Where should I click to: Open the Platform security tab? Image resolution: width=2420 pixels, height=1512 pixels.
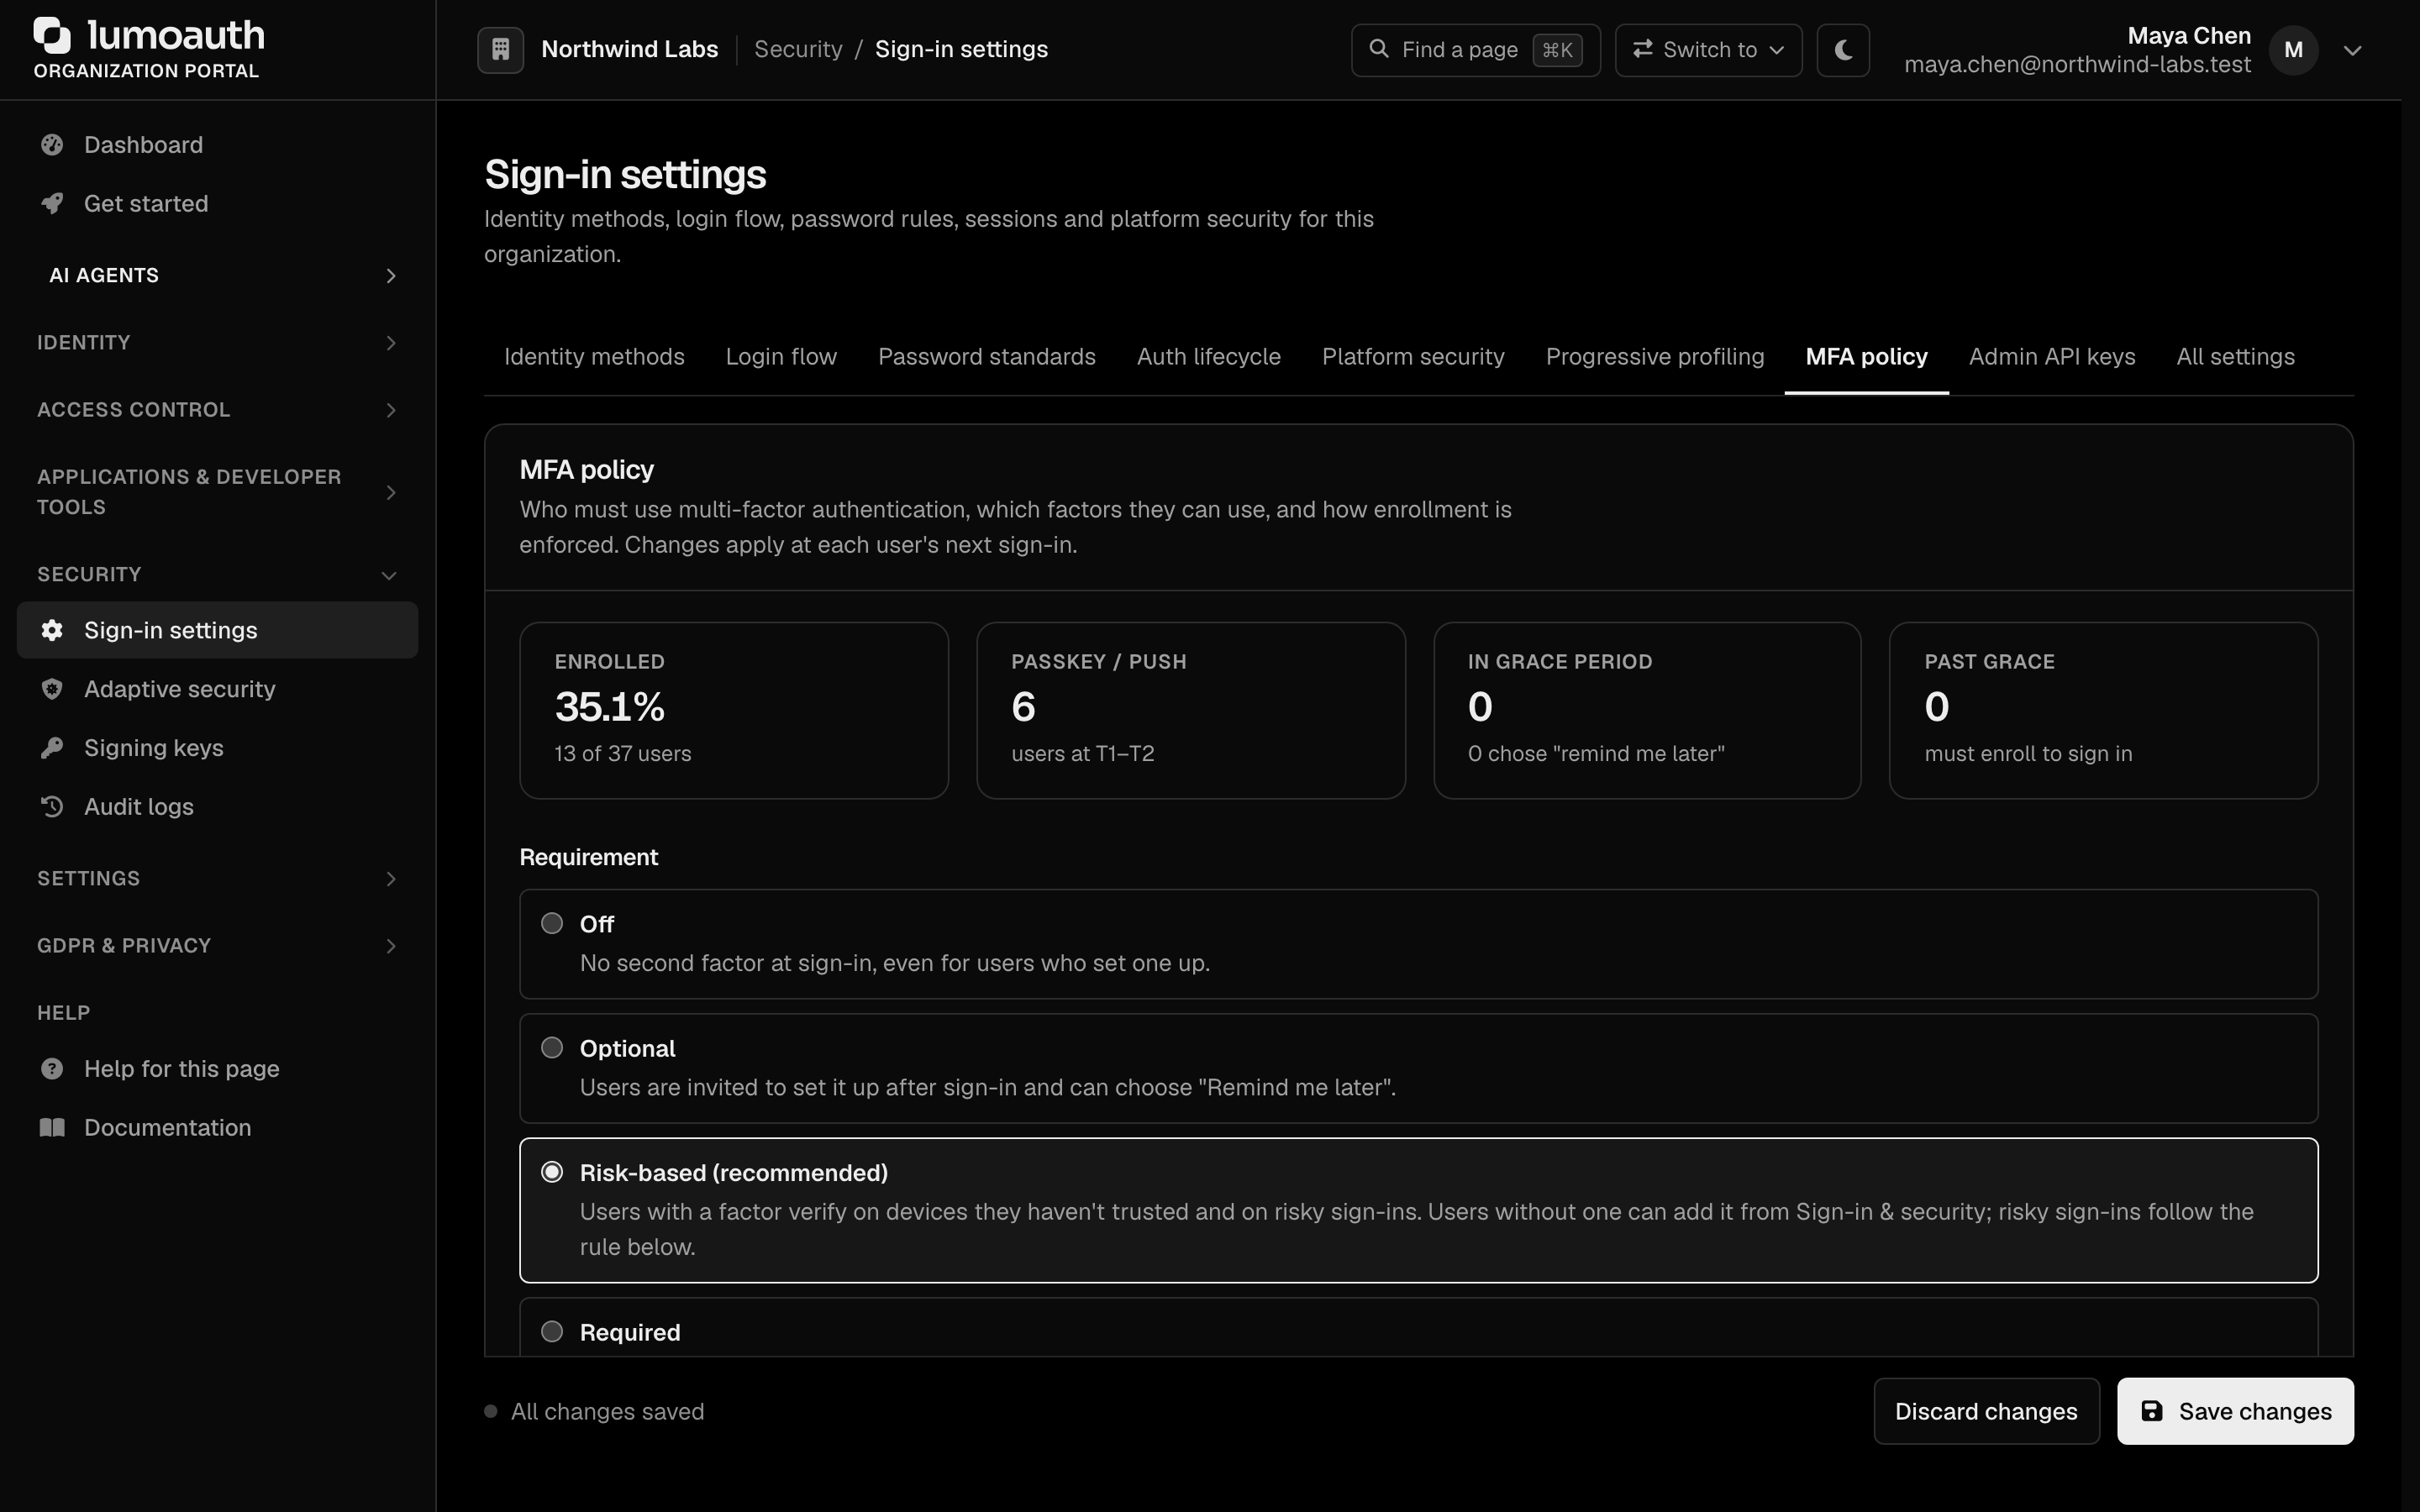pyautogui.click(x=1413, y=357)
